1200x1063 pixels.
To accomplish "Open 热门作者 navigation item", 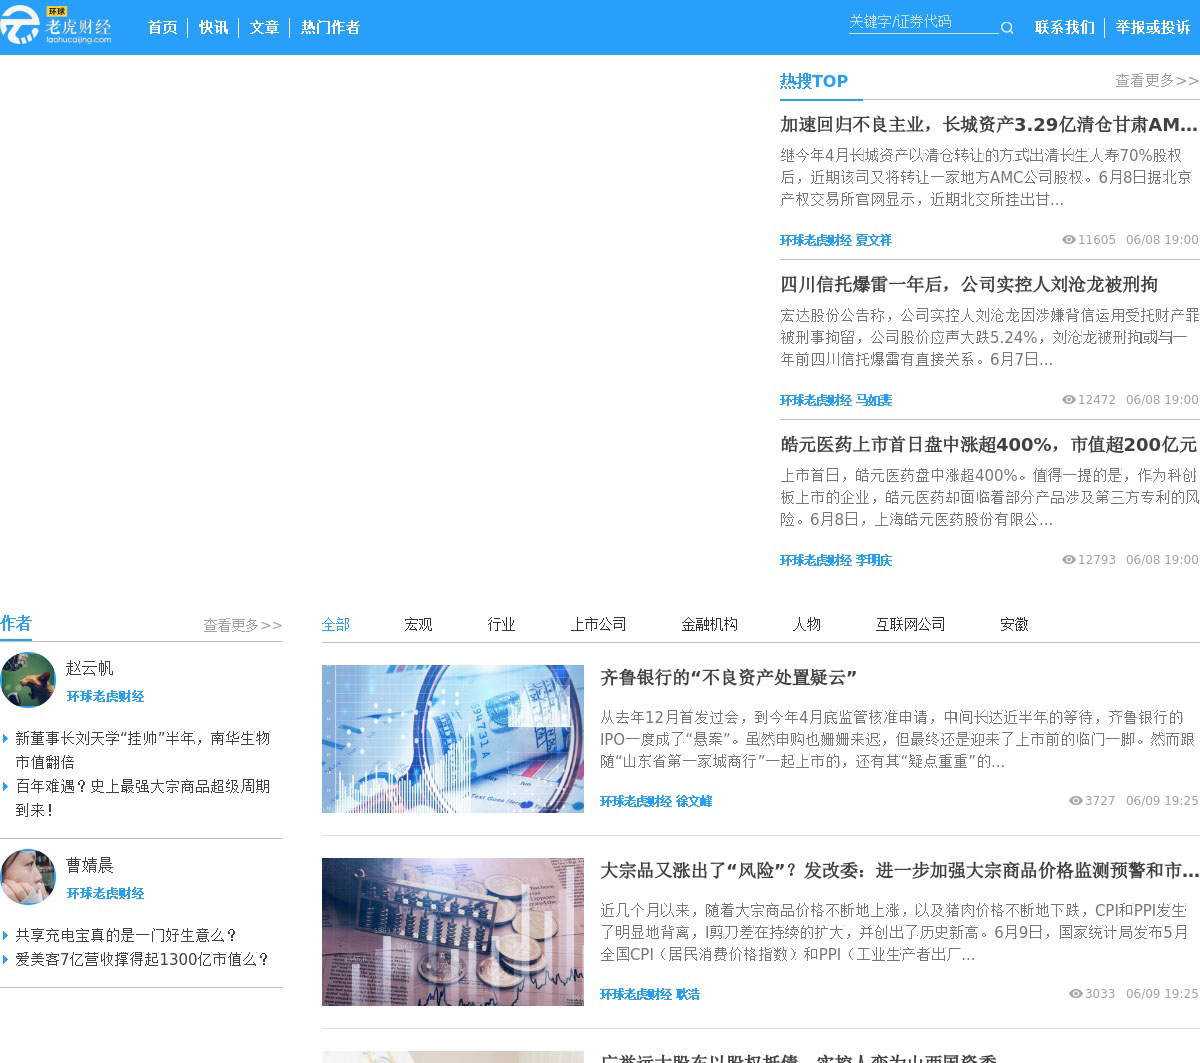I will point(330,28).
